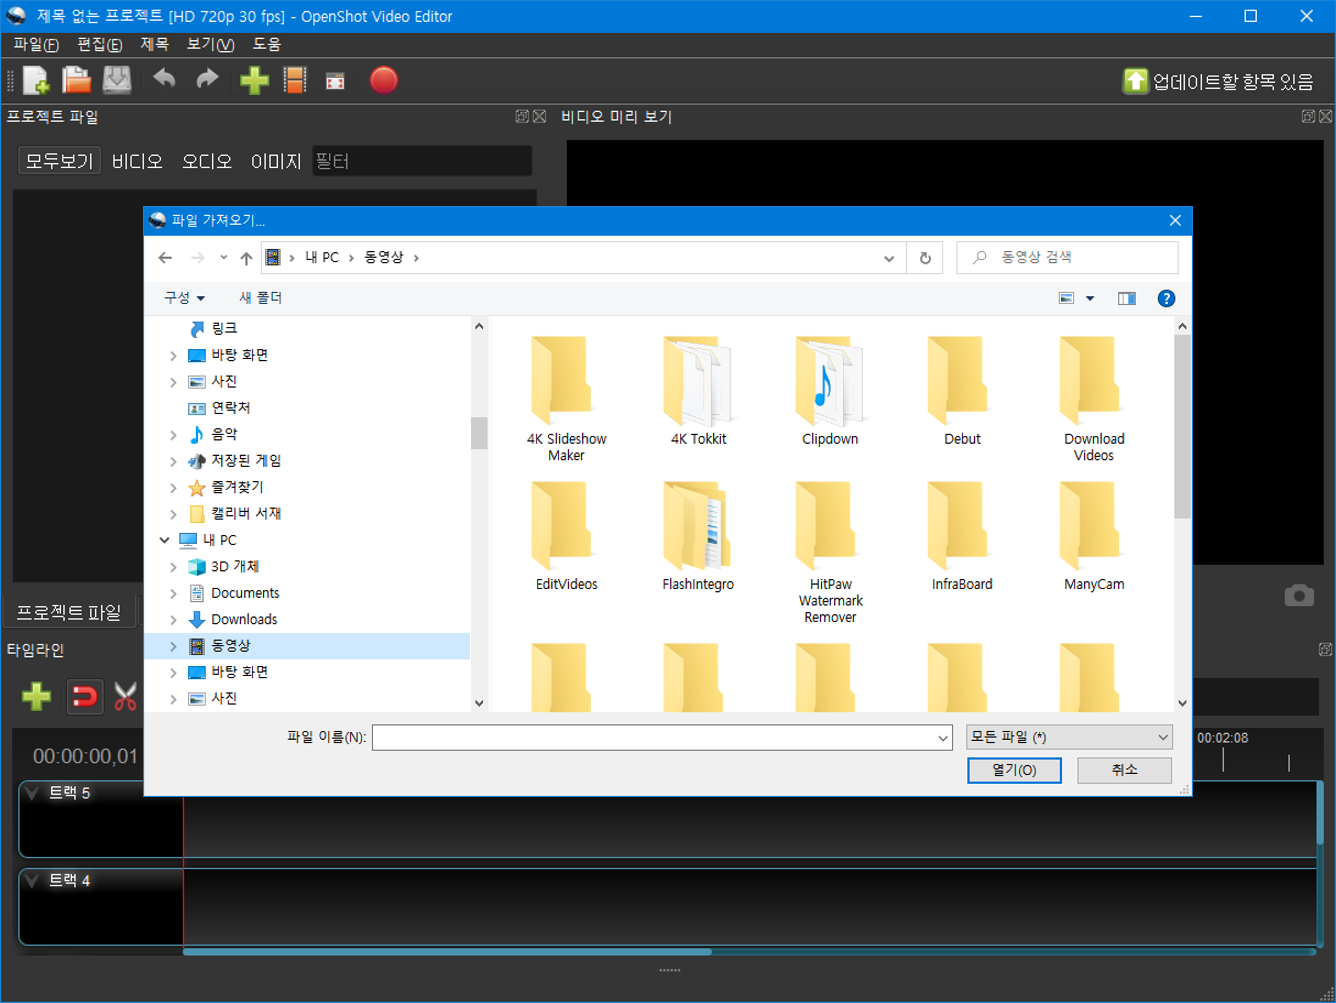
Task: Click the dialog Help question mark icon
Action: [x=1166, y=298]
